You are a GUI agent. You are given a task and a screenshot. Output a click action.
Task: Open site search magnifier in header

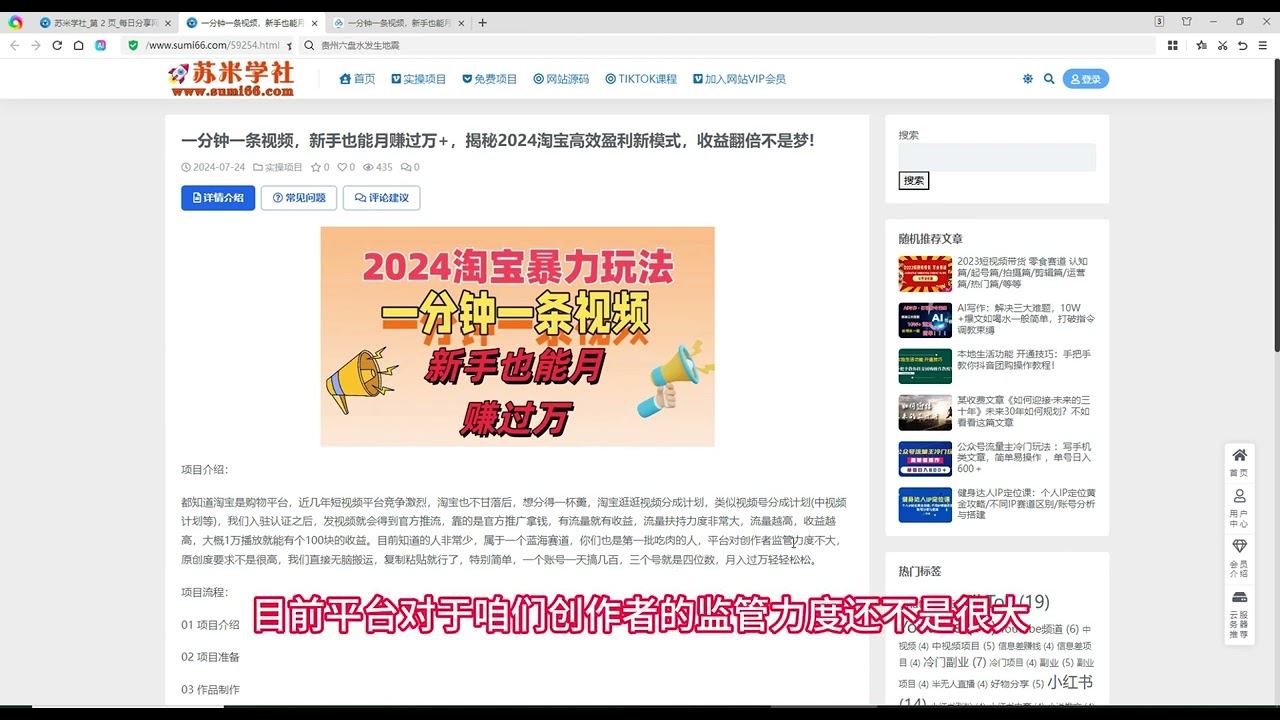(1049, 78)
